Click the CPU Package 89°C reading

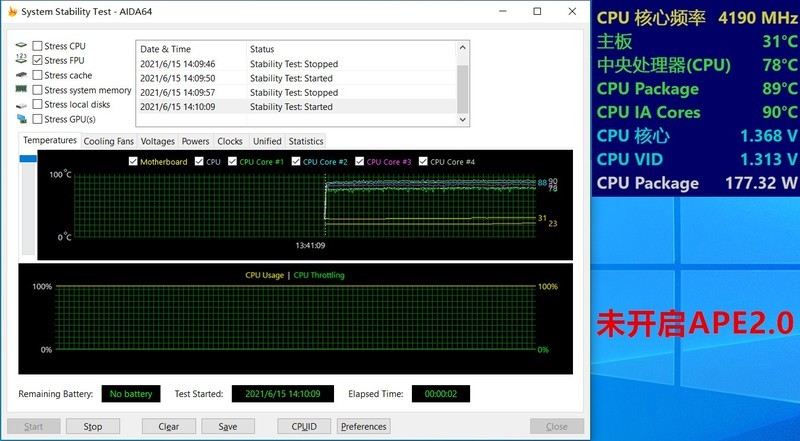tap(780, 88)
